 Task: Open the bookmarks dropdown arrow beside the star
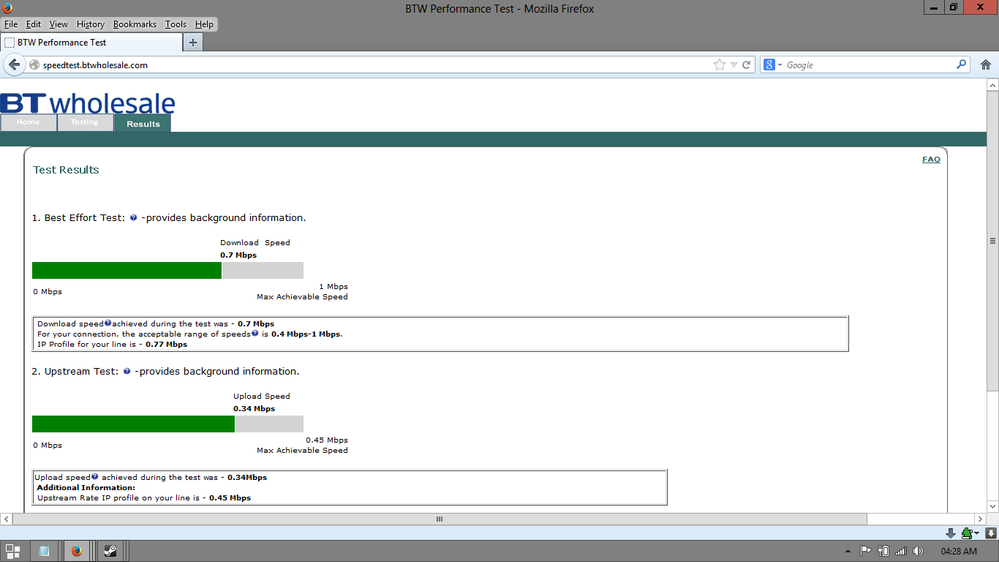pyautogui.click(x=733, y=65)
